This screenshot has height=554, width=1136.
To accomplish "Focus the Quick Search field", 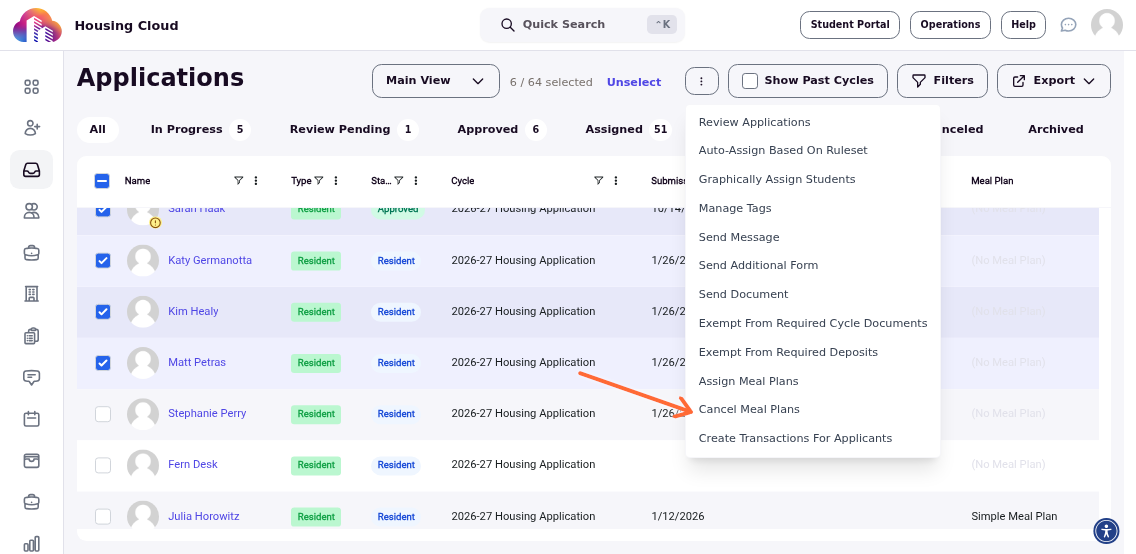I will tap(582, 25).
